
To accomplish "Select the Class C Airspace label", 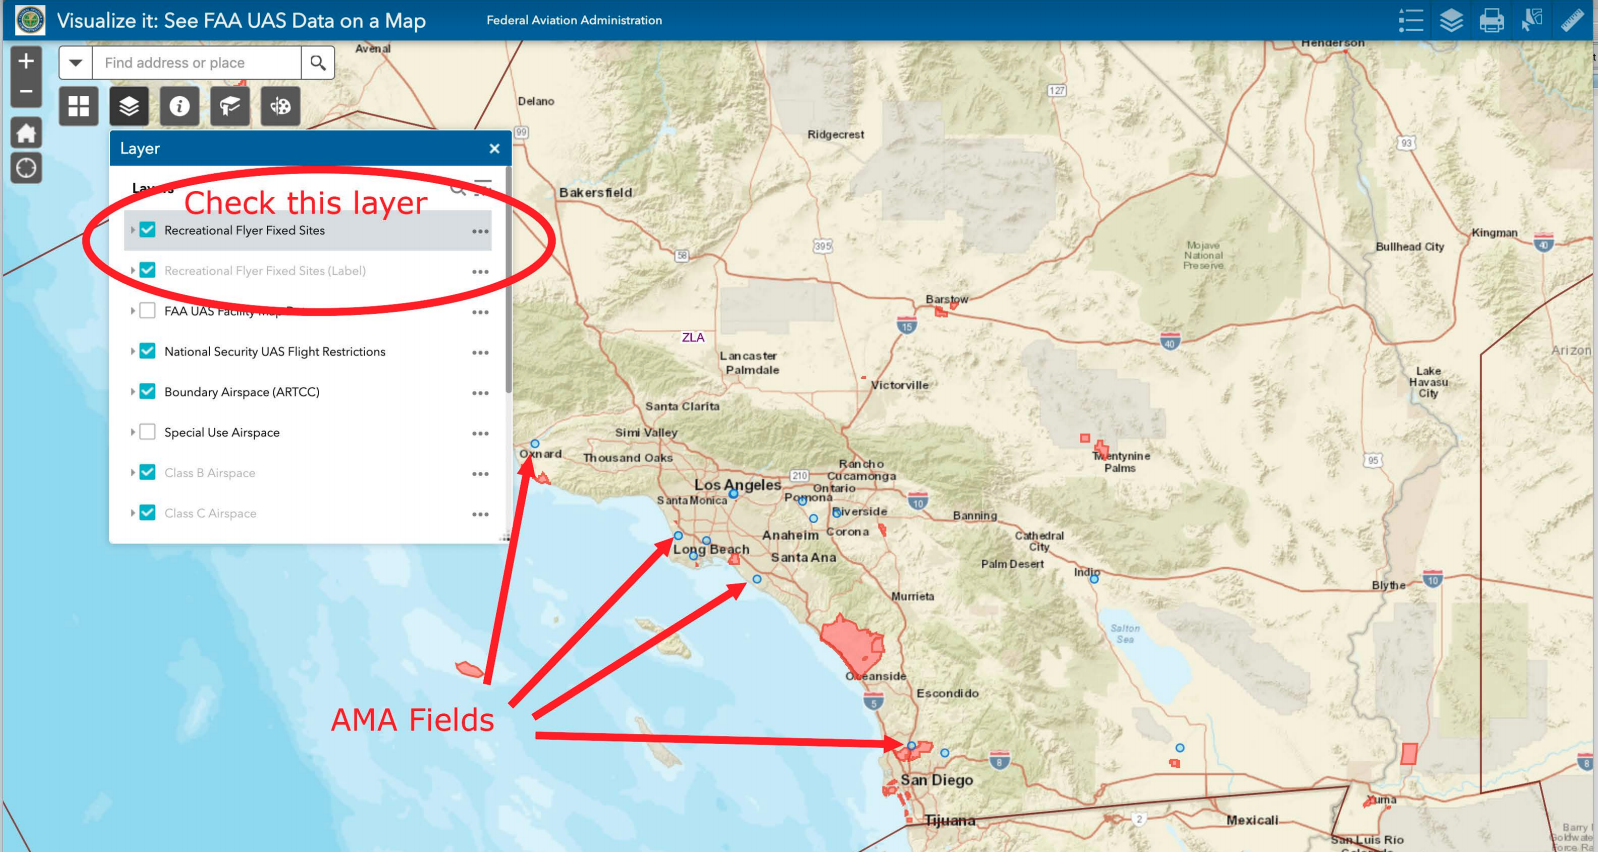I will (x=211, y=513).
